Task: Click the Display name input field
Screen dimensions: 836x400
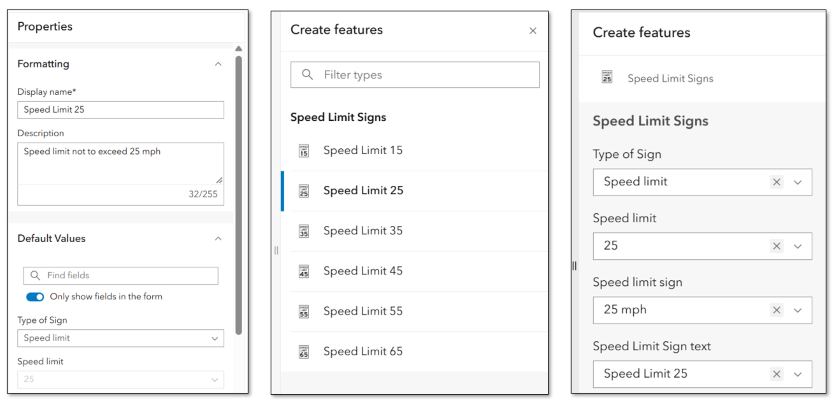Action: point(120,110)
